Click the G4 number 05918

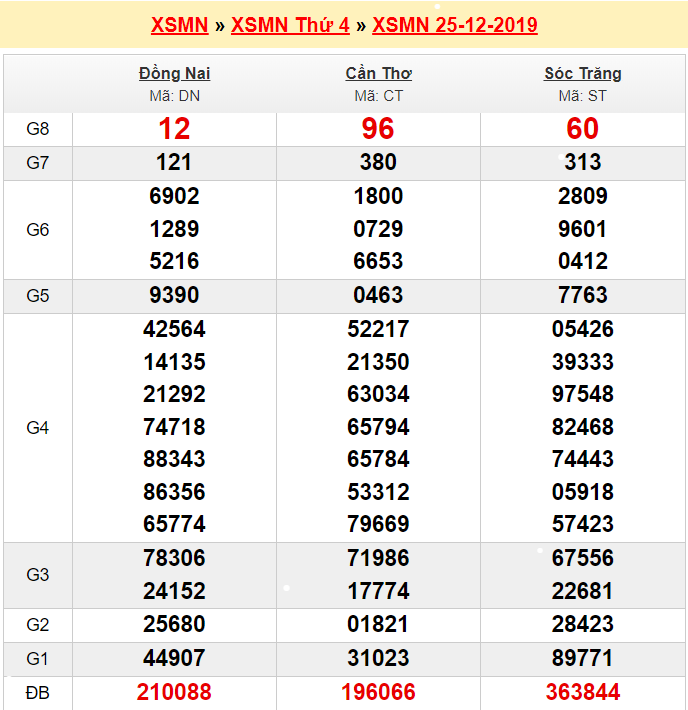pos(582,492)
